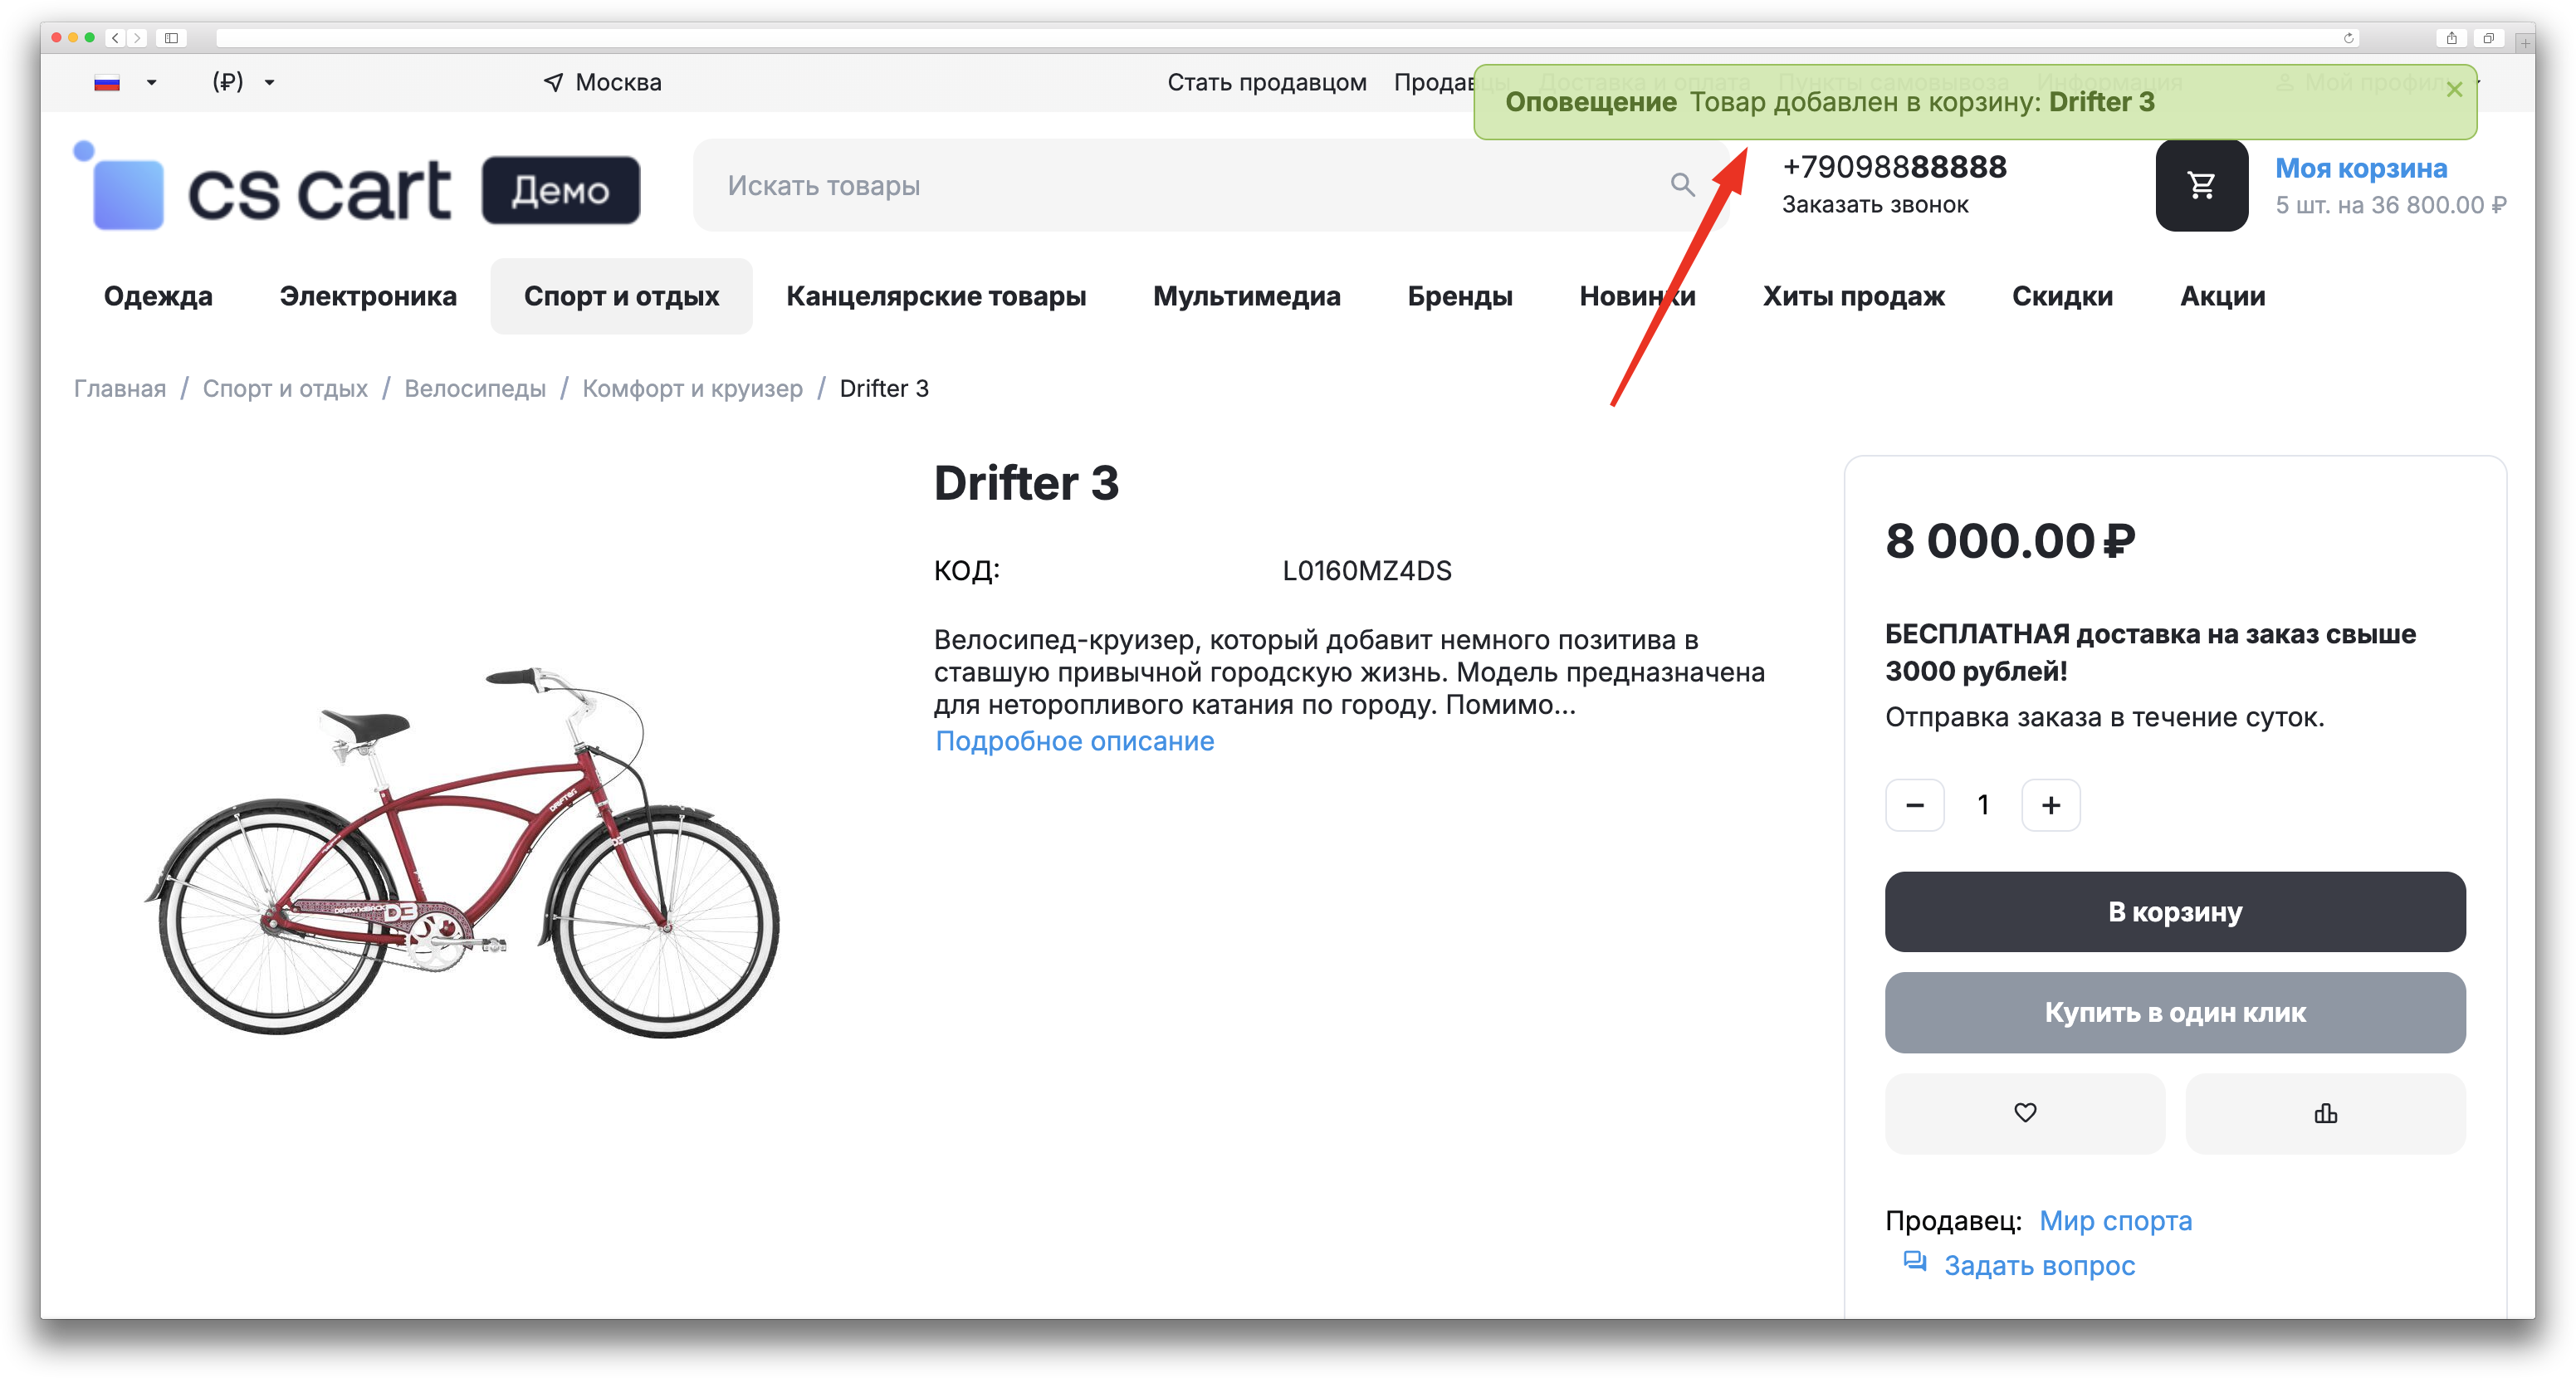The width and height of the screenshot is (2576, 1378).
Task: Open the Спорт и отдых menu
Action: point(621,296)
